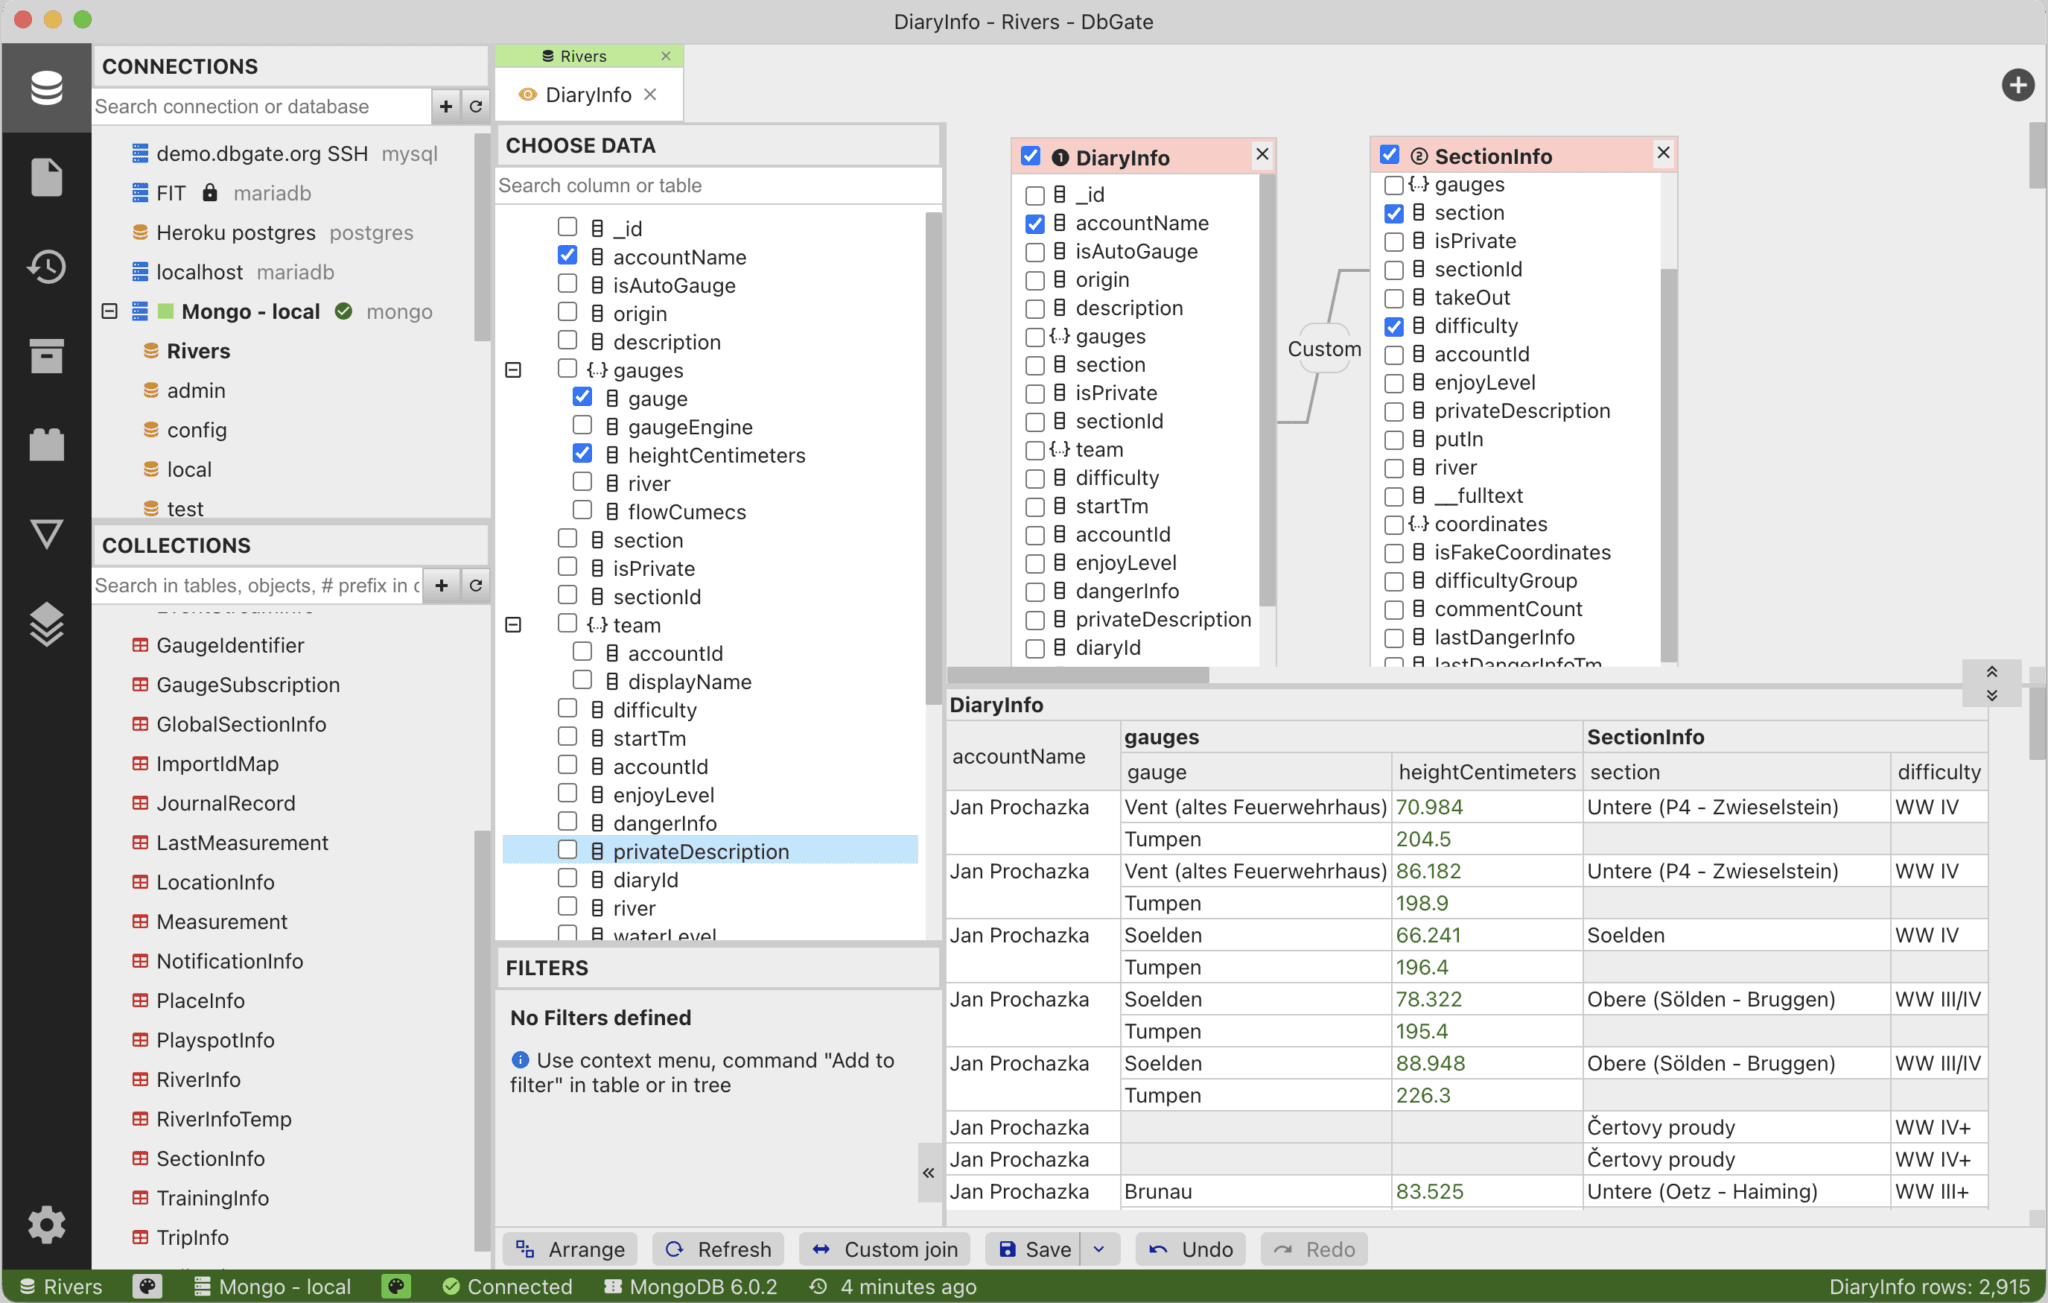The height and width of the screenshot is (1303, 2048).
Task: Click the archive icon in the sidebar
Action: 47,356
